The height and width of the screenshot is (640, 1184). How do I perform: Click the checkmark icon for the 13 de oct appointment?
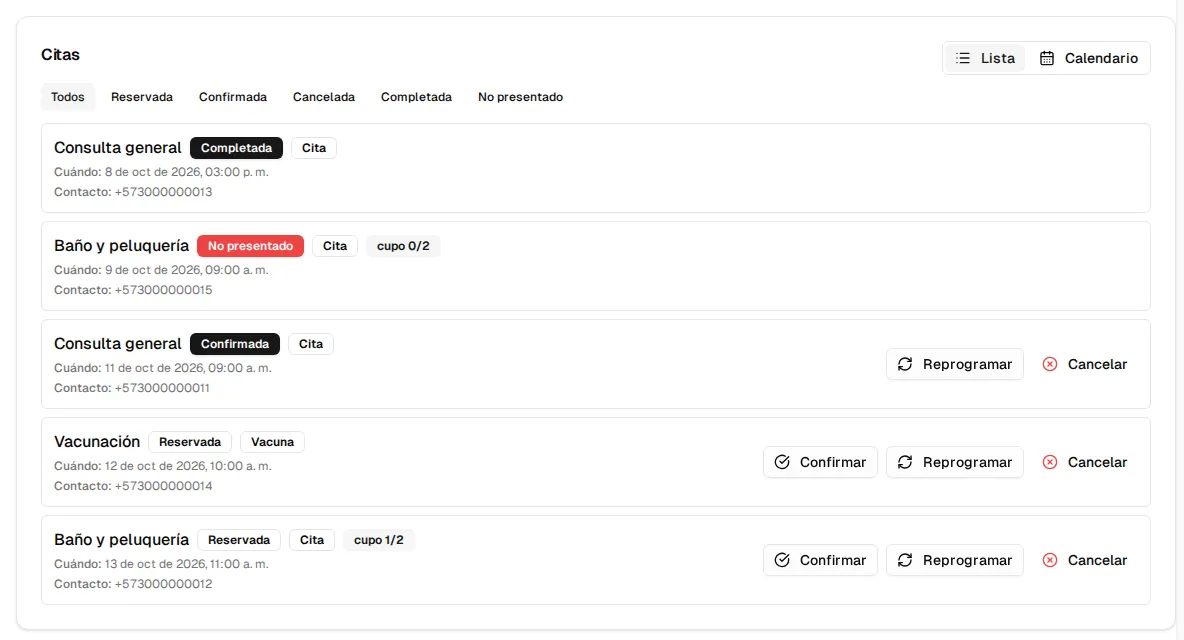pos(782,560)
